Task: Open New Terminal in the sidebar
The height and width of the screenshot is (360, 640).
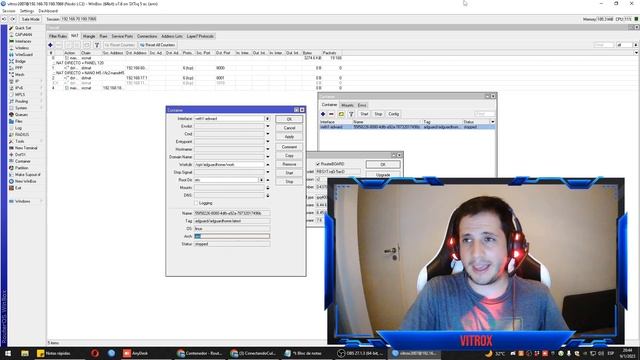Action: (x=26, y=148)
